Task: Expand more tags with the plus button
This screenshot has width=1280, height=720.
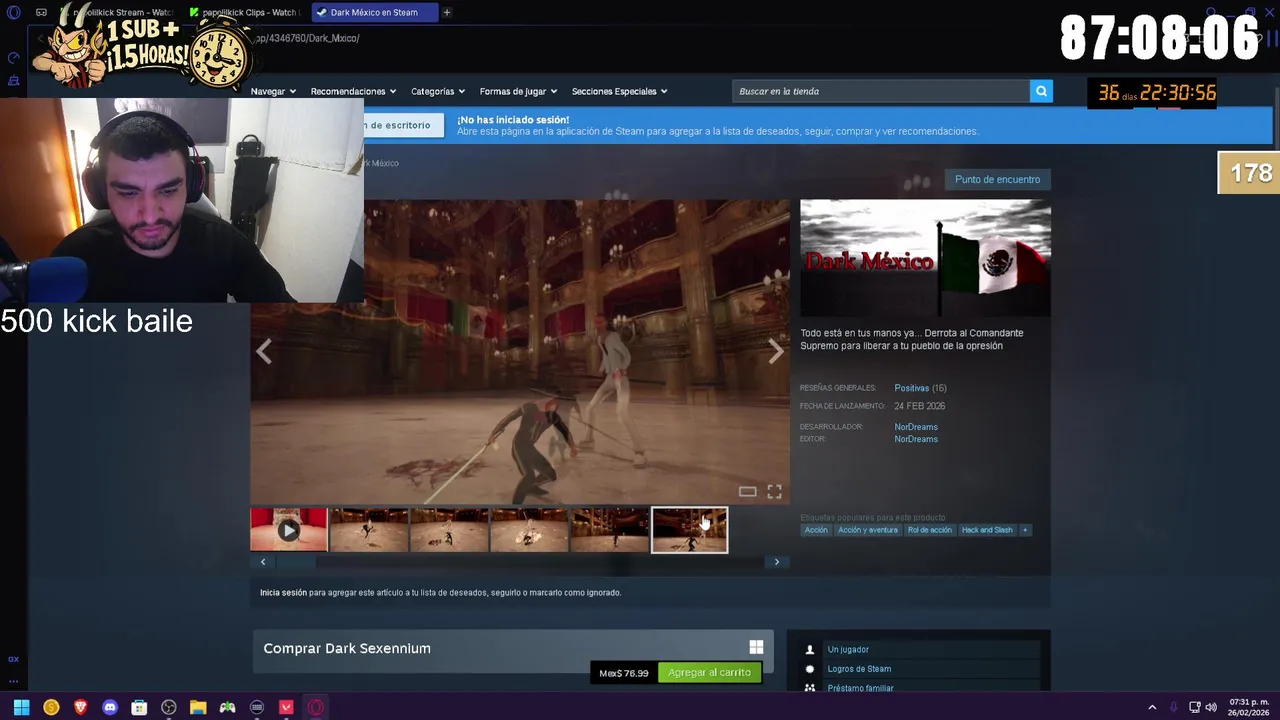Action: point(1024,530)
